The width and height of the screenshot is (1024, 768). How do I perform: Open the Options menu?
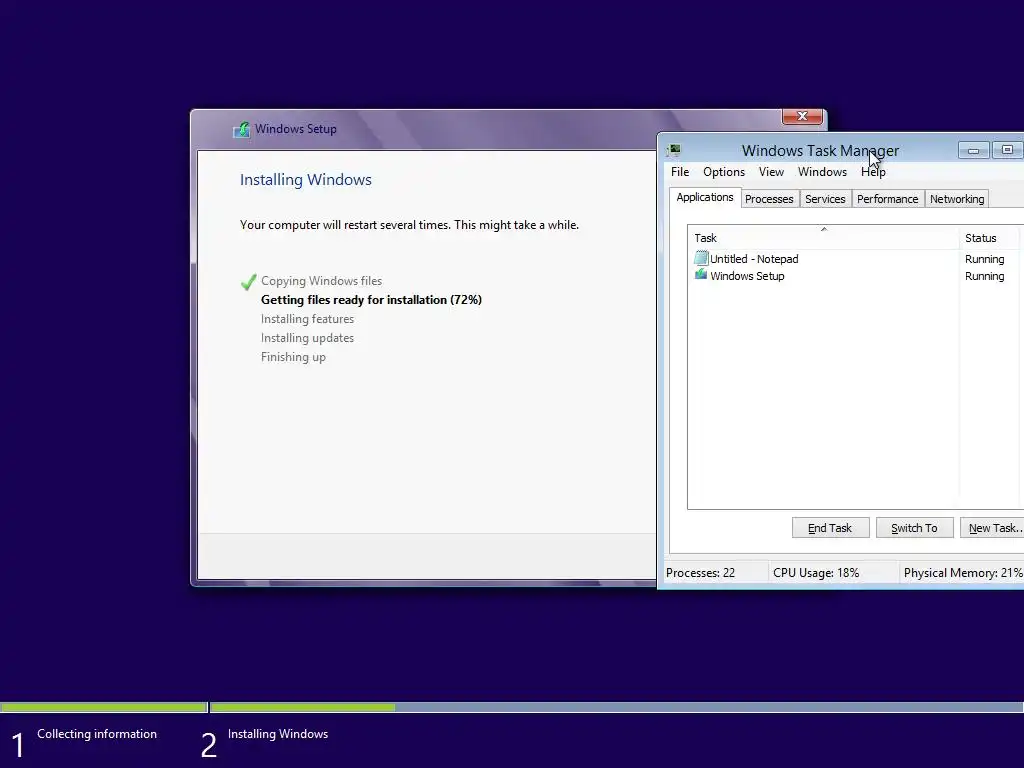[x=724, y=172]
